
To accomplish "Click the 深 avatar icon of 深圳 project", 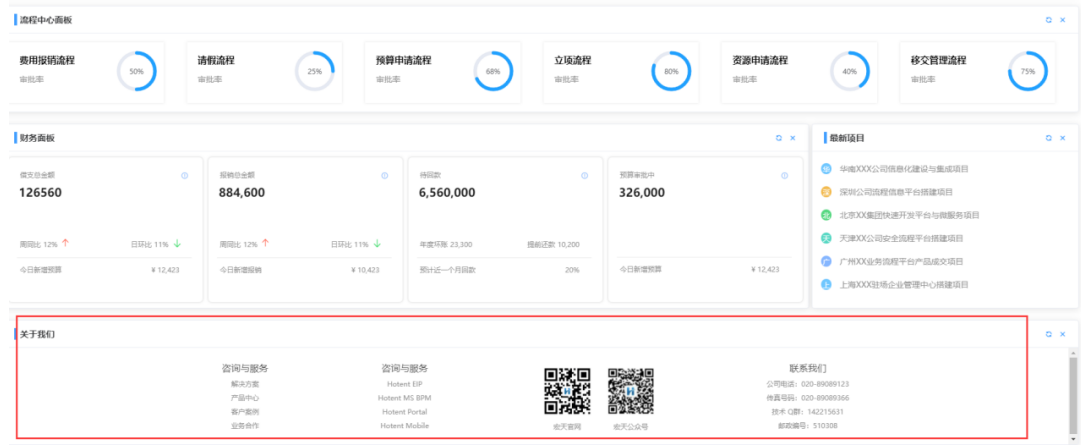I will (x=827, y=192).
